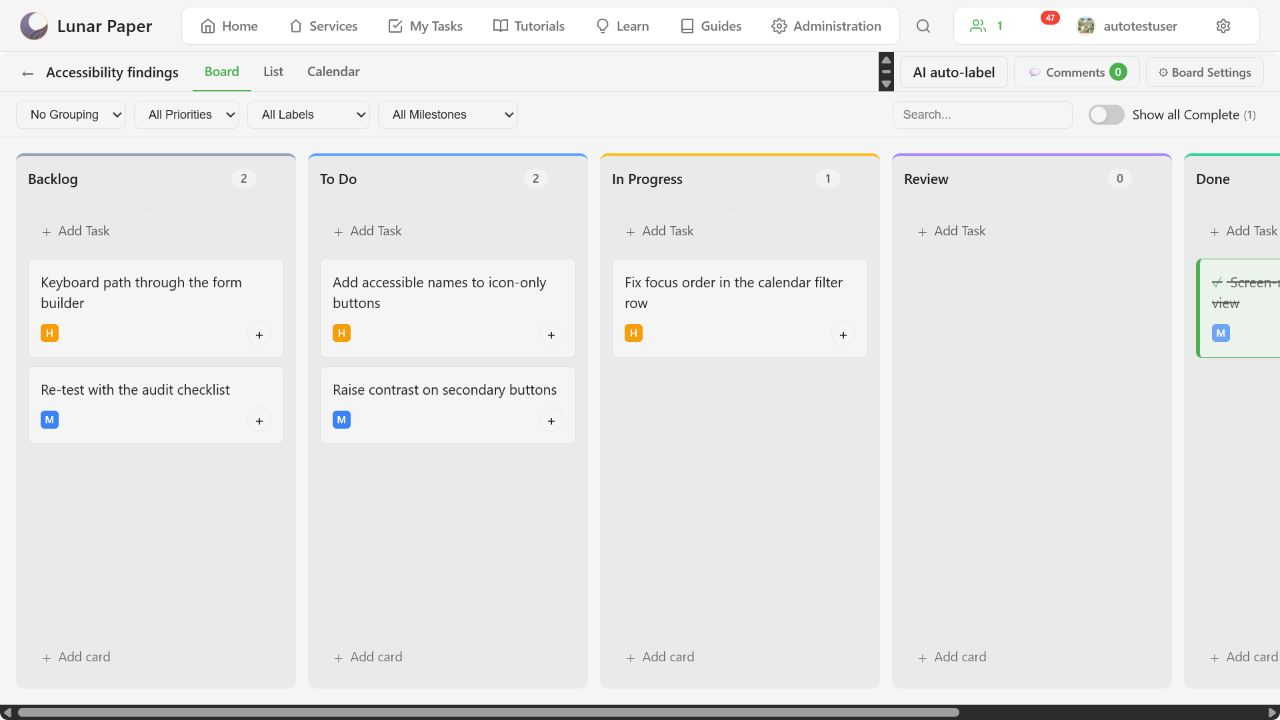The height and width of the screenshot is (720, 1280).
Task: Click Add card under the To Do column
Action: pyautogui.click(x=448, y=657)
